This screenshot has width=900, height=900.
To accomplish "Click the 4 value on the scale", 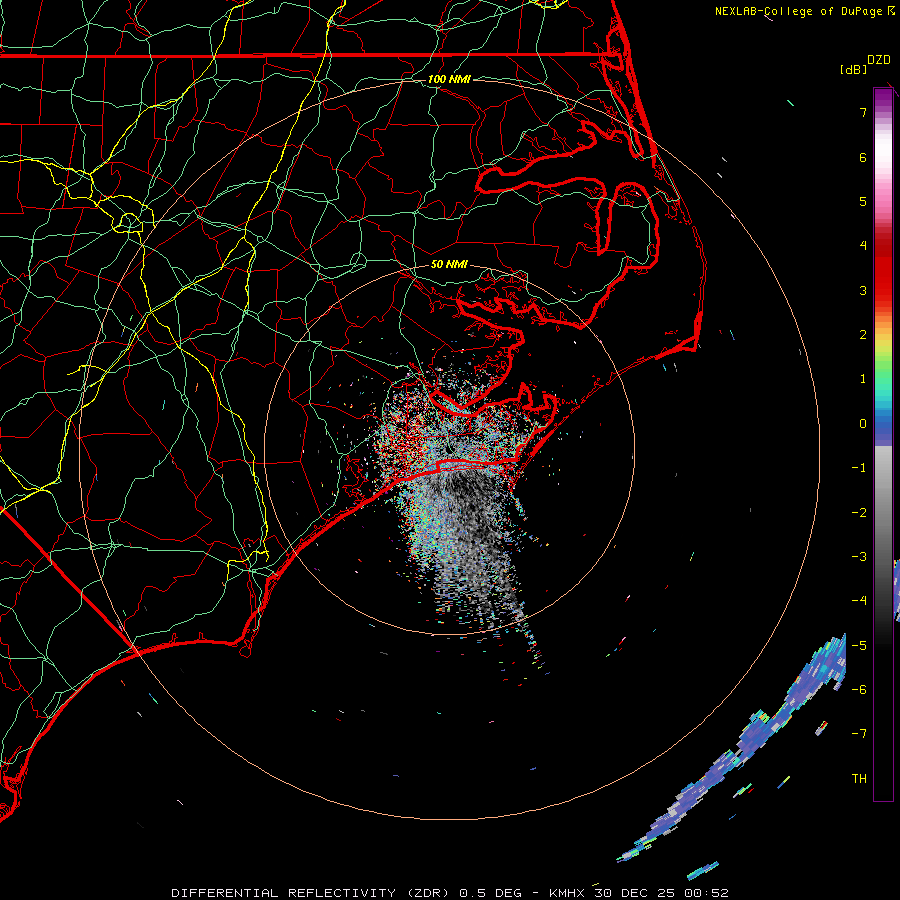I will [x=863, y=246].
